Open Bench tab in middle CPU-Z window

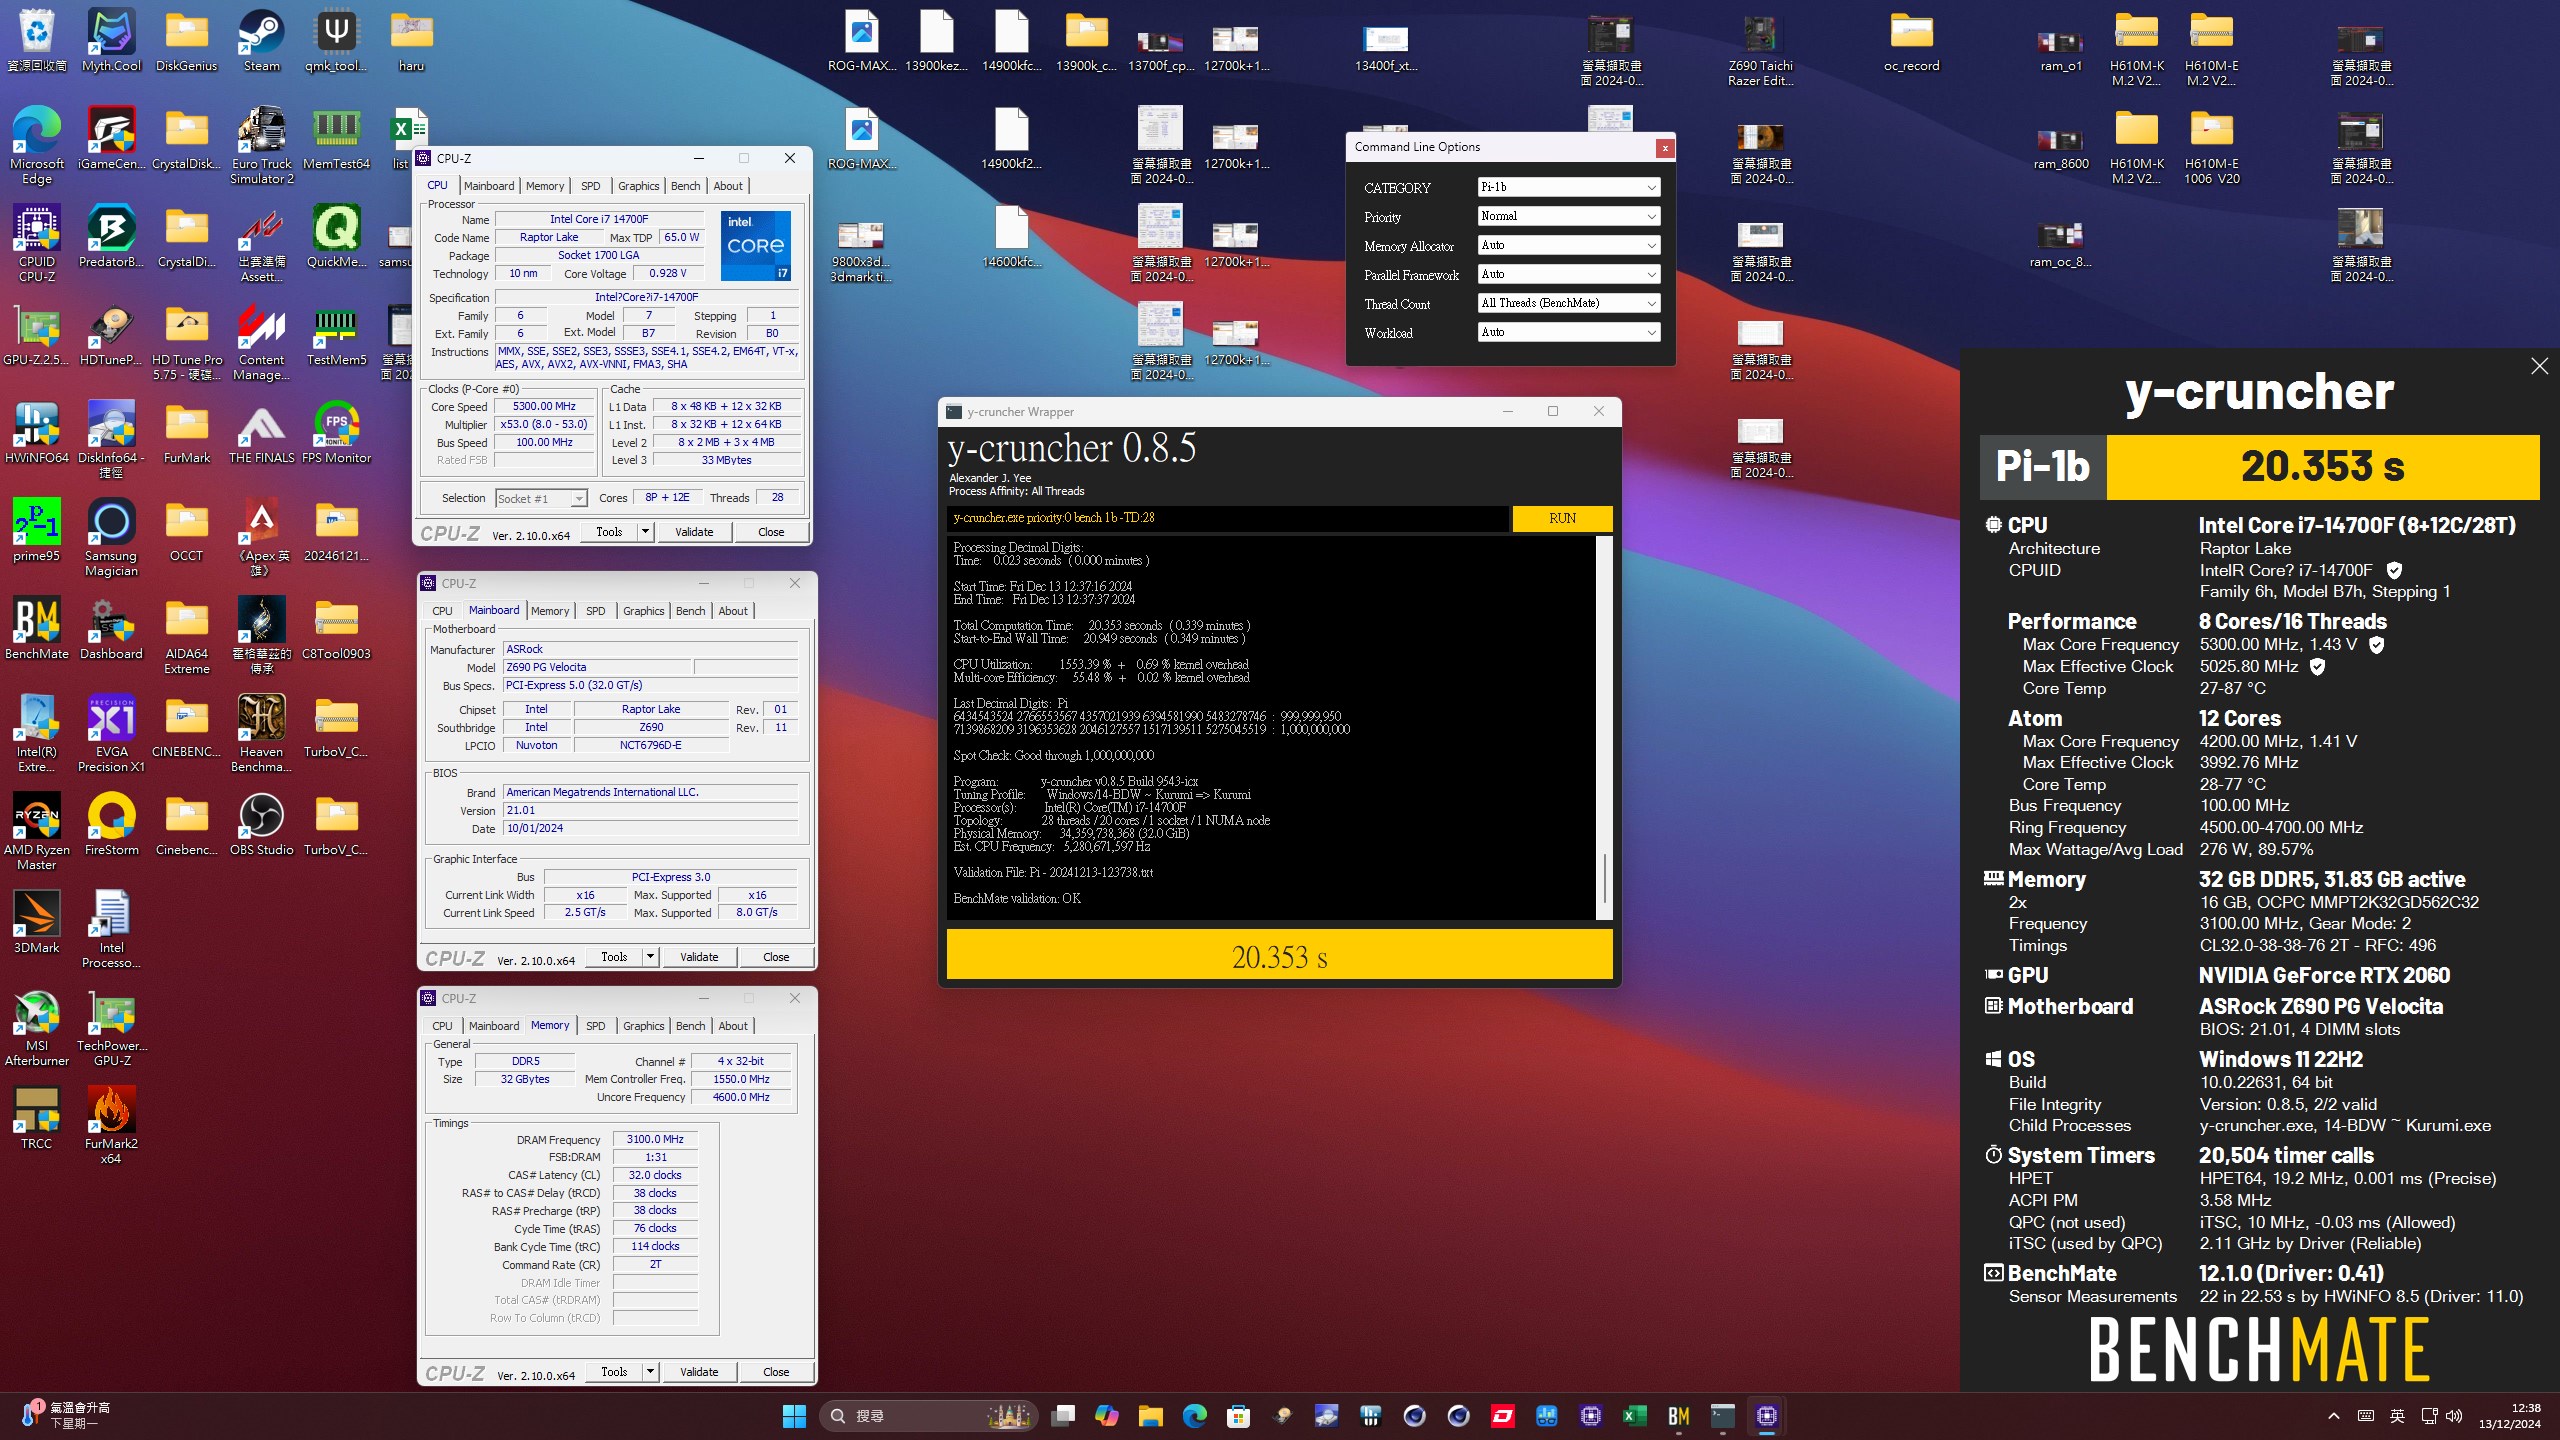690,611
